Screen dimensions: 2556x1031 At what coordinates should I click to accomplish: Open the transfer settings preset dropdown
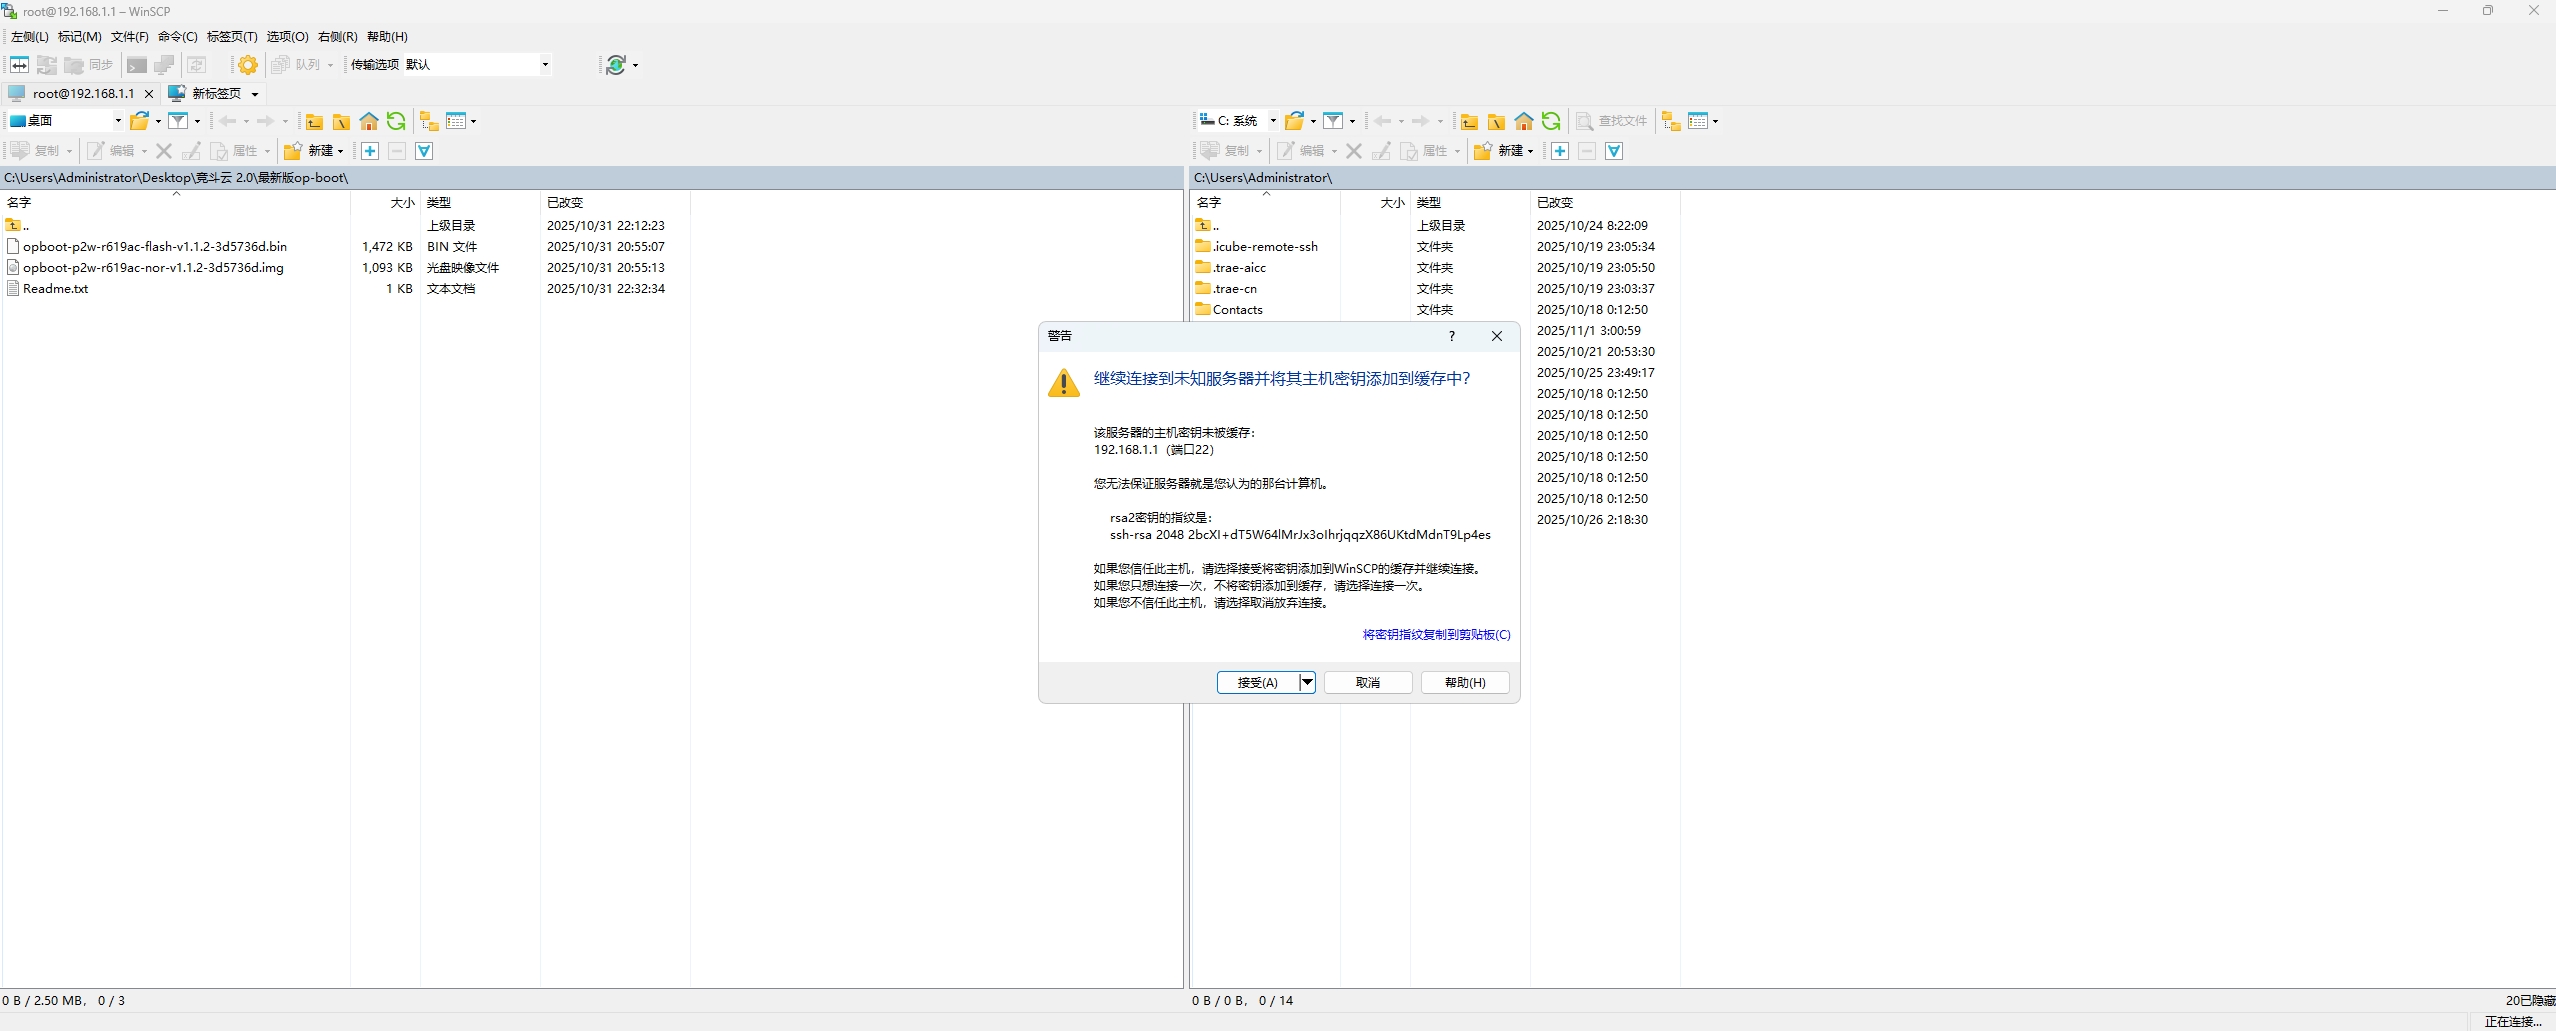[x=545, y=65]
